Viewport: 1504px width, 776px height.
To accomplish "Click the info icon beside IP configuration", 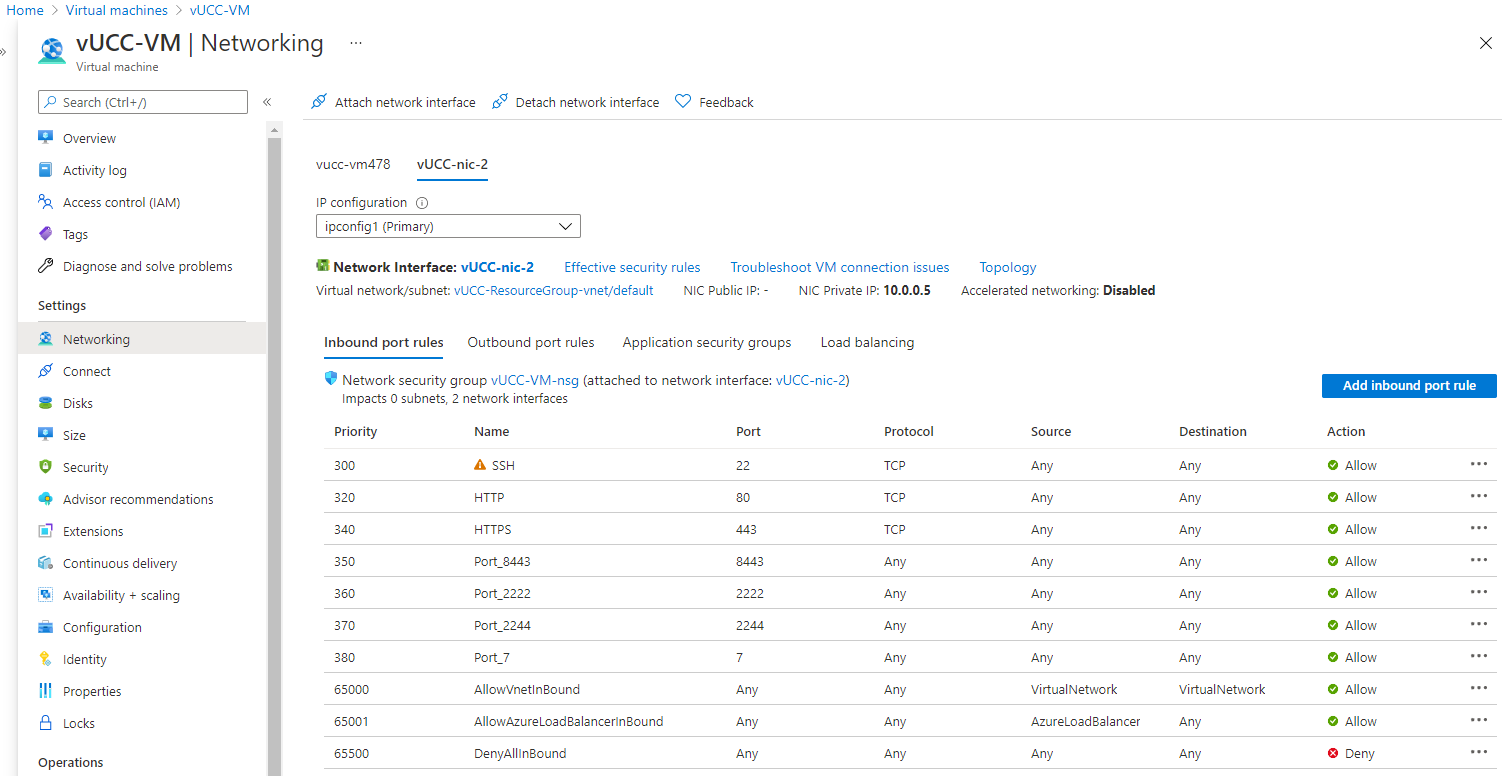I will [x=422, y=202].
